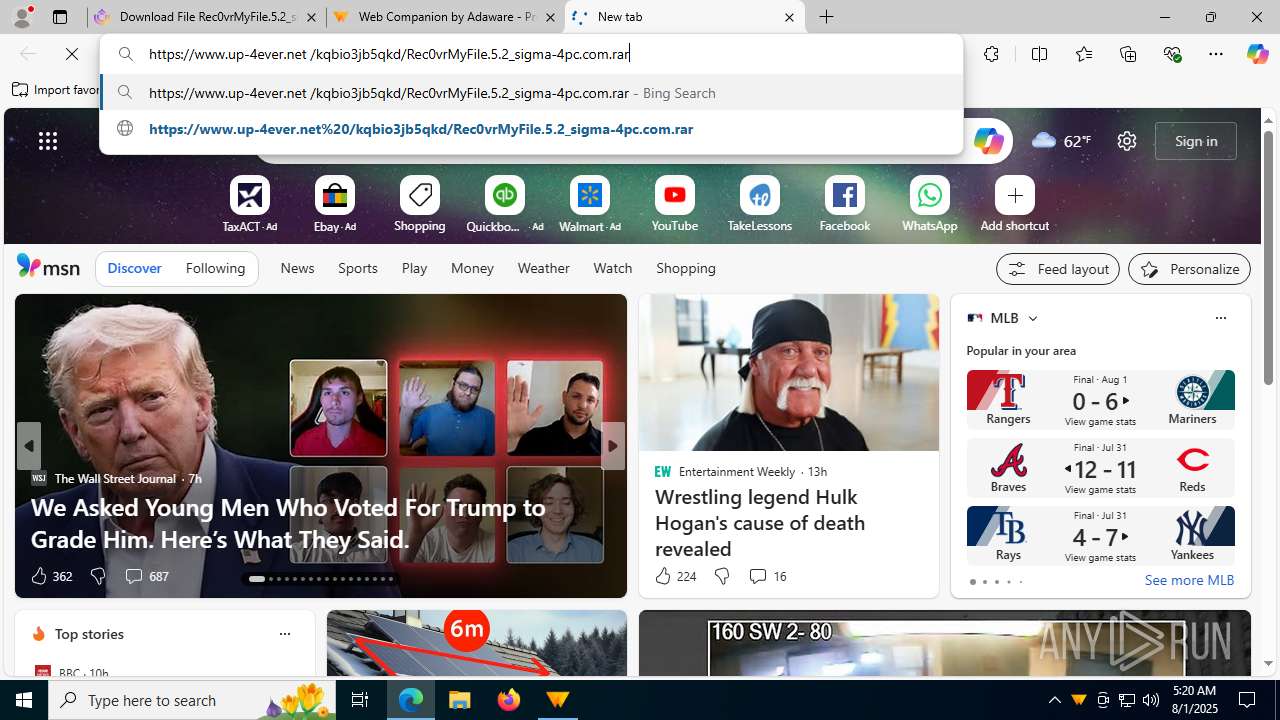
Task: Open the Windows notification center
Action: (1248, 700)
